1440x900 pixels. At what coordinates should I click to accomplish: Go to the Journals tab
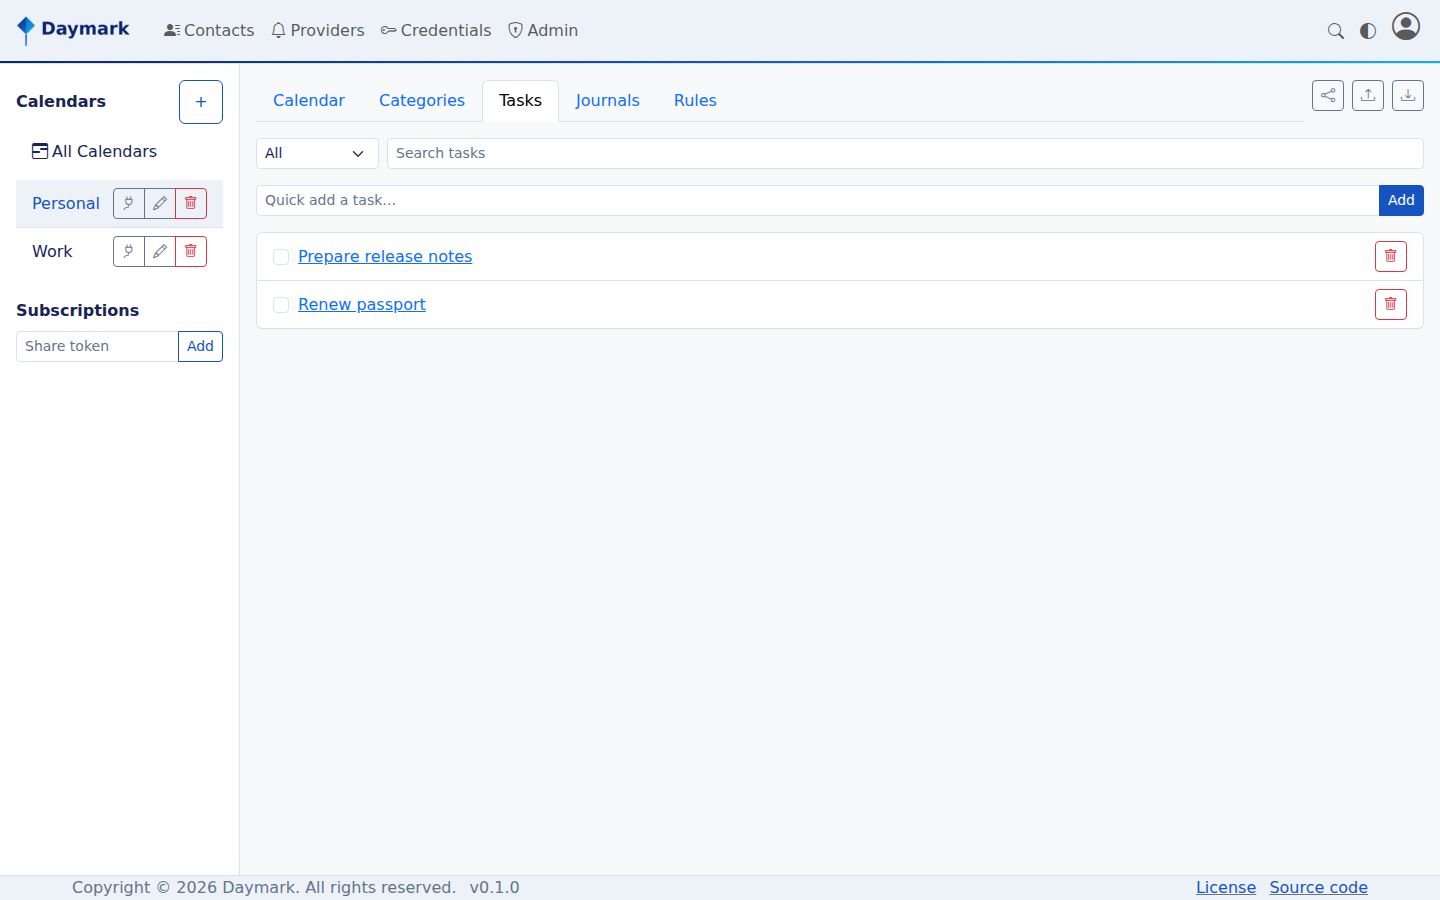point(607,100)
